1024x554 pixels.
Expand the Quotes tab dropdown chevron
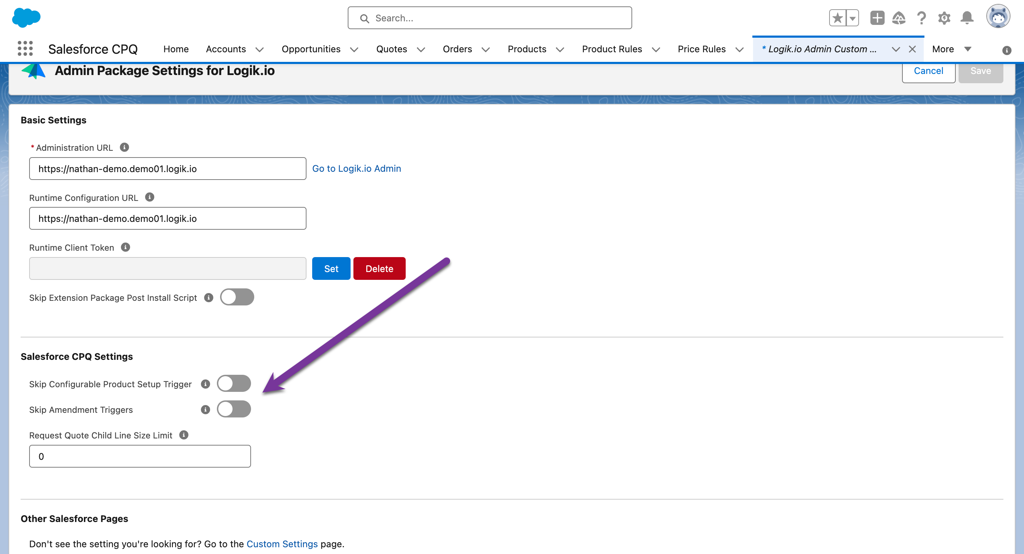(x=421, y=50)
